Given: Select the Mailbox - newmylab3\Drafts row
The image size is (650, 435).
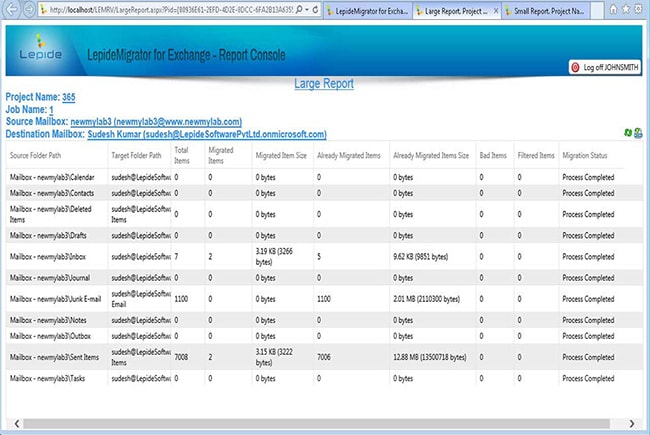Looking at the screenshot, I should 324,235.
